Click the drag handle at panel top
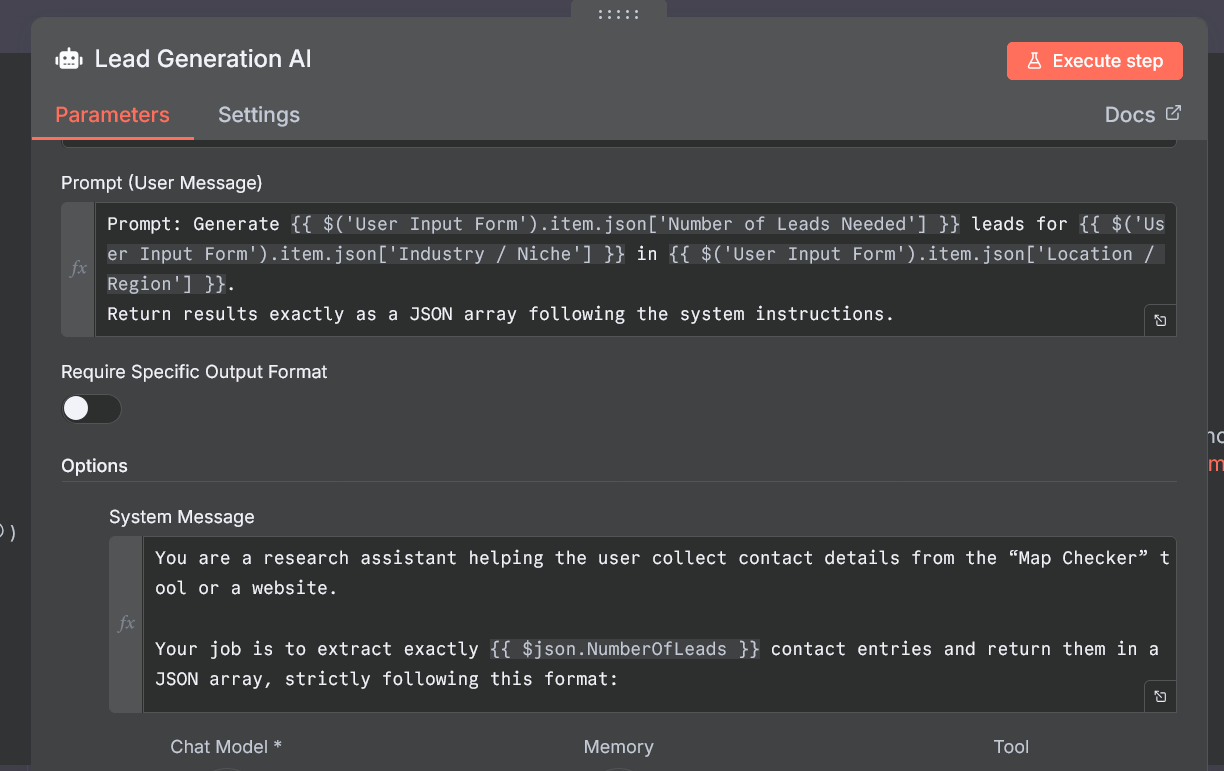Screen dimensions: 1224x771 [618, 13]
